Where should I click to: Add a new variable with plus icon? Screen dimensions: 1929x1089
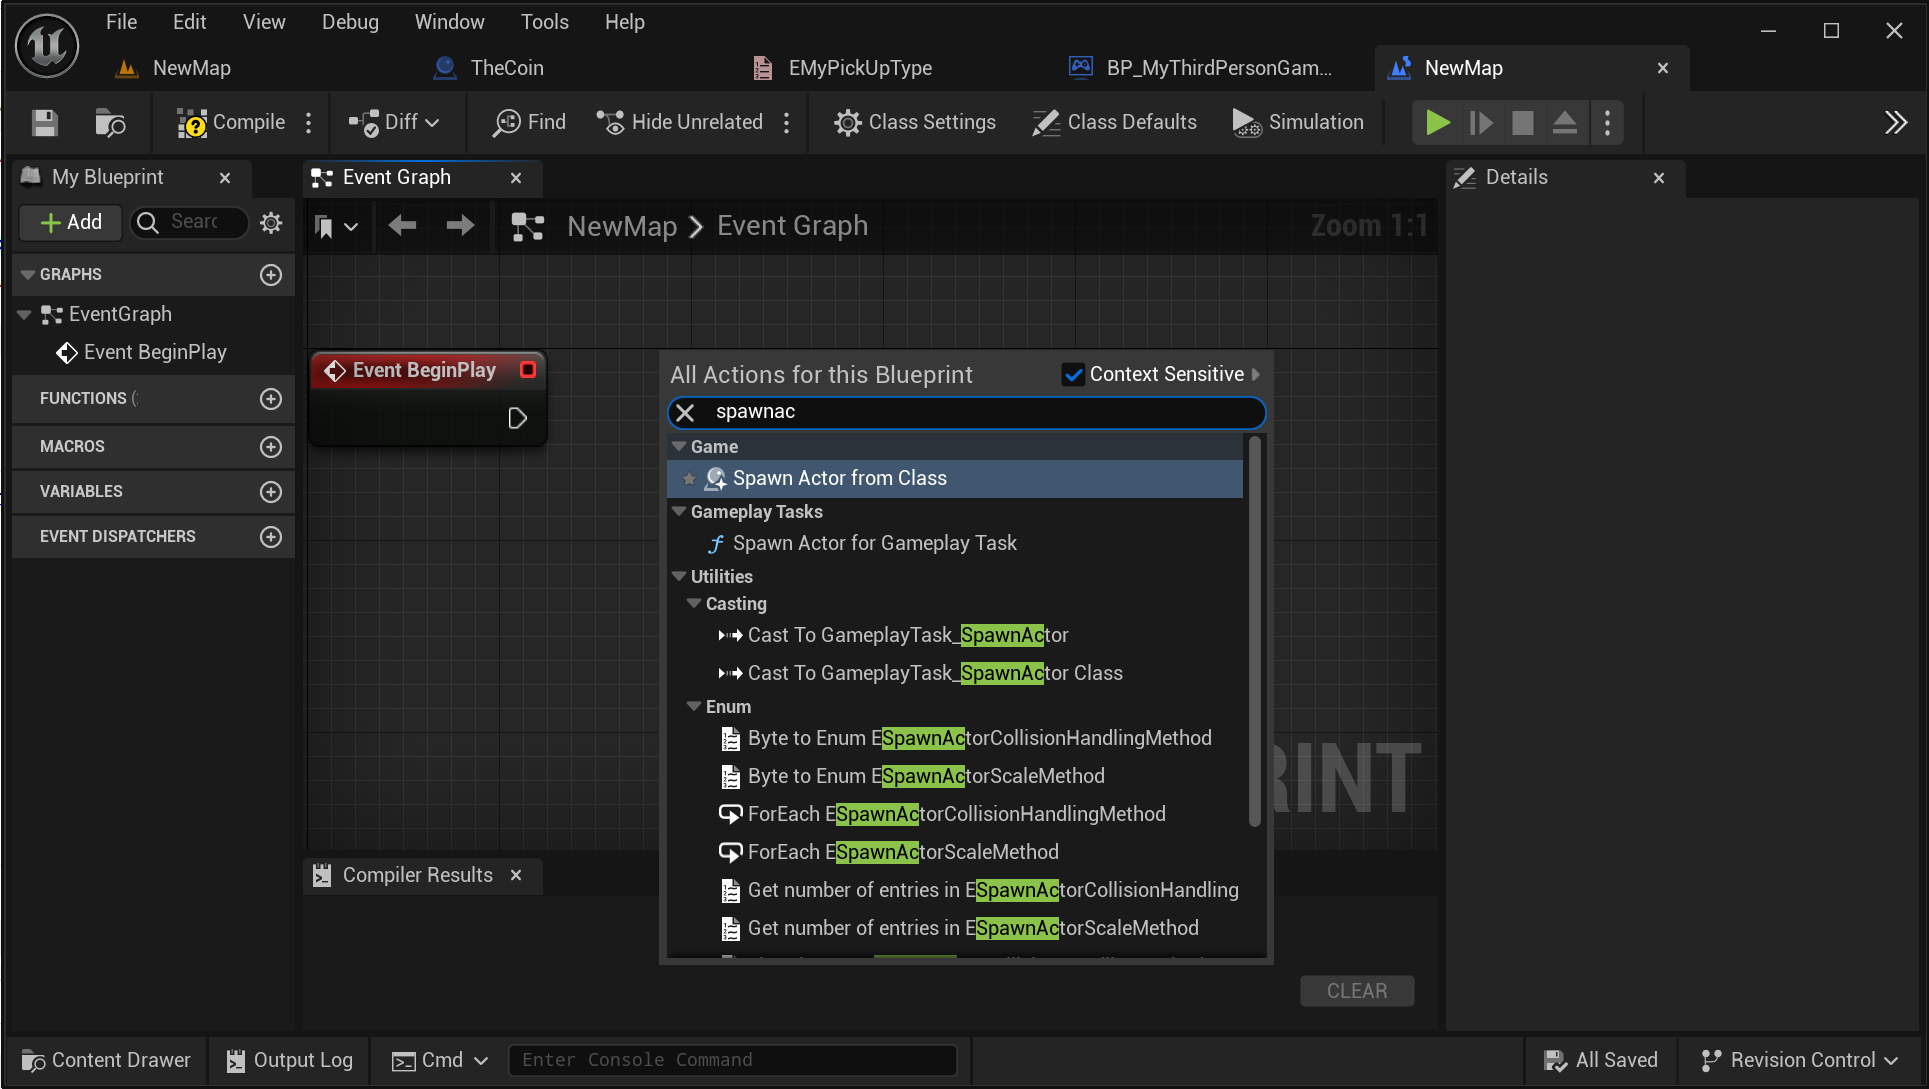pos(271,492)
